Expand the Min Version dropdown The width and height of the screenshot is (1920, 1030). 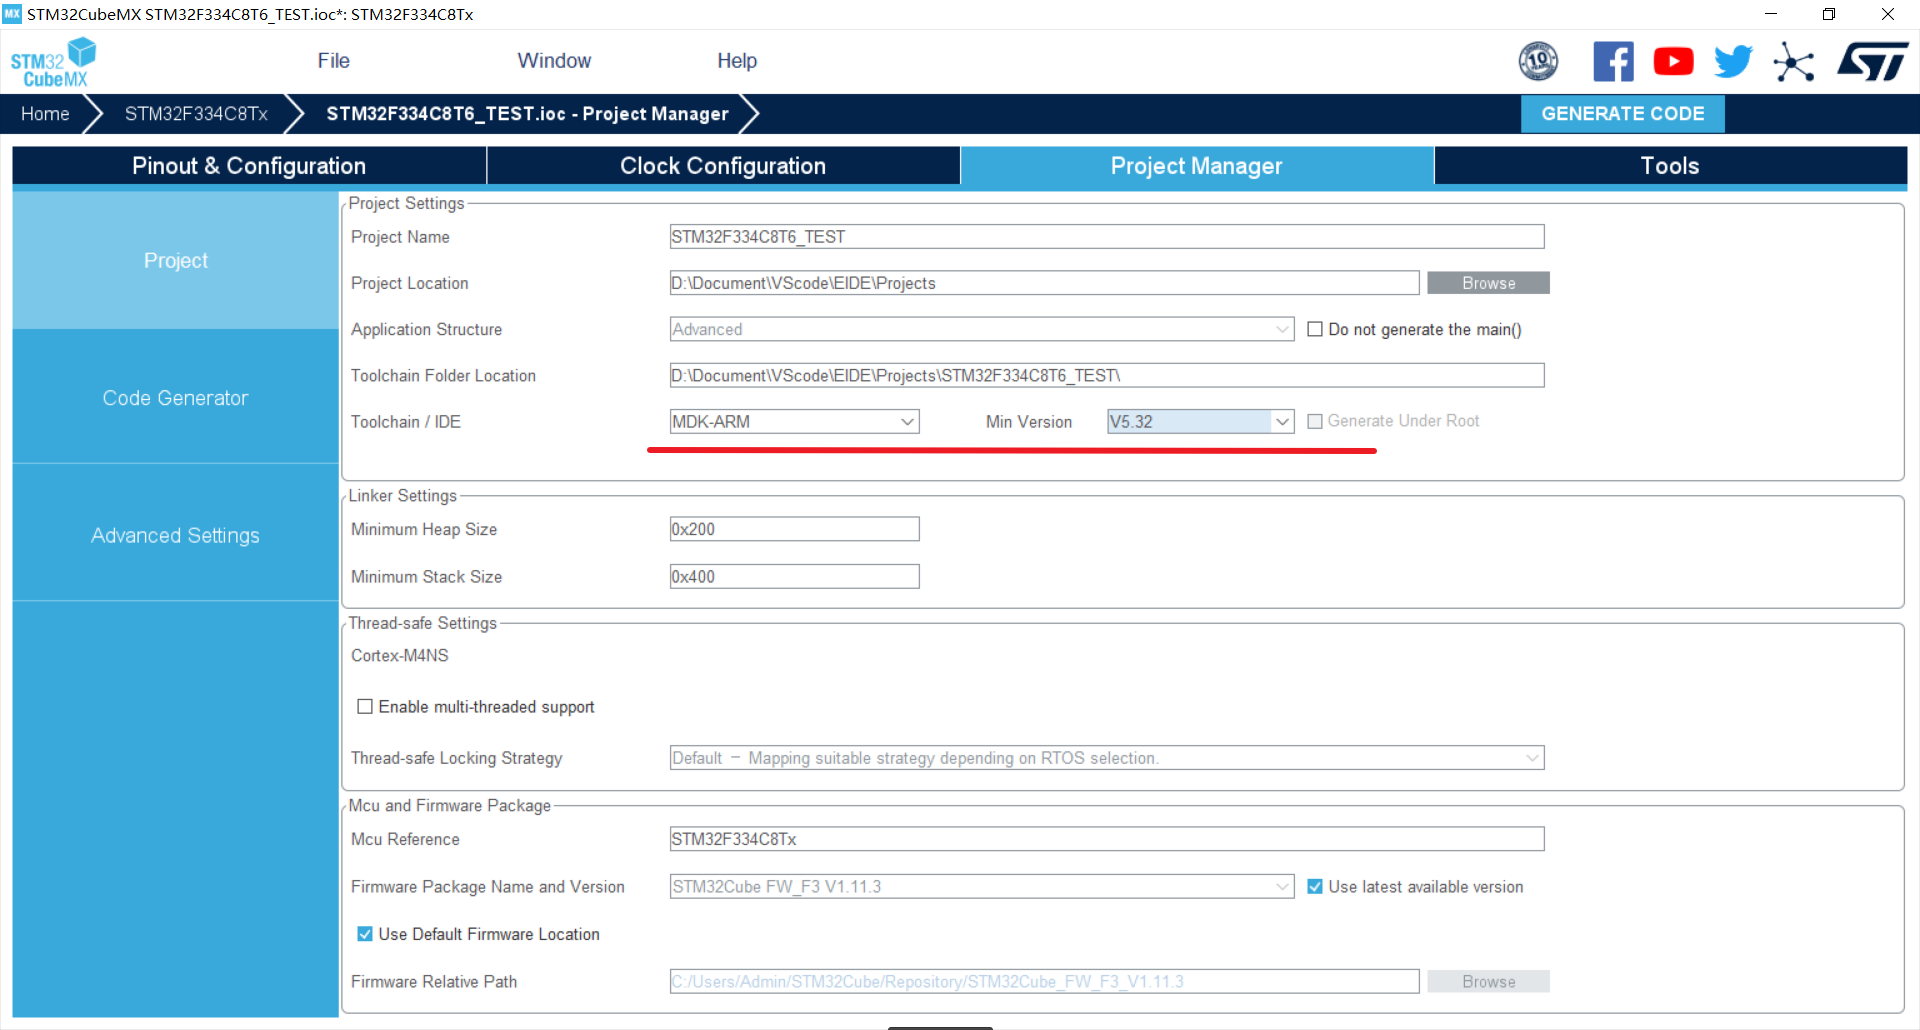1200,421
